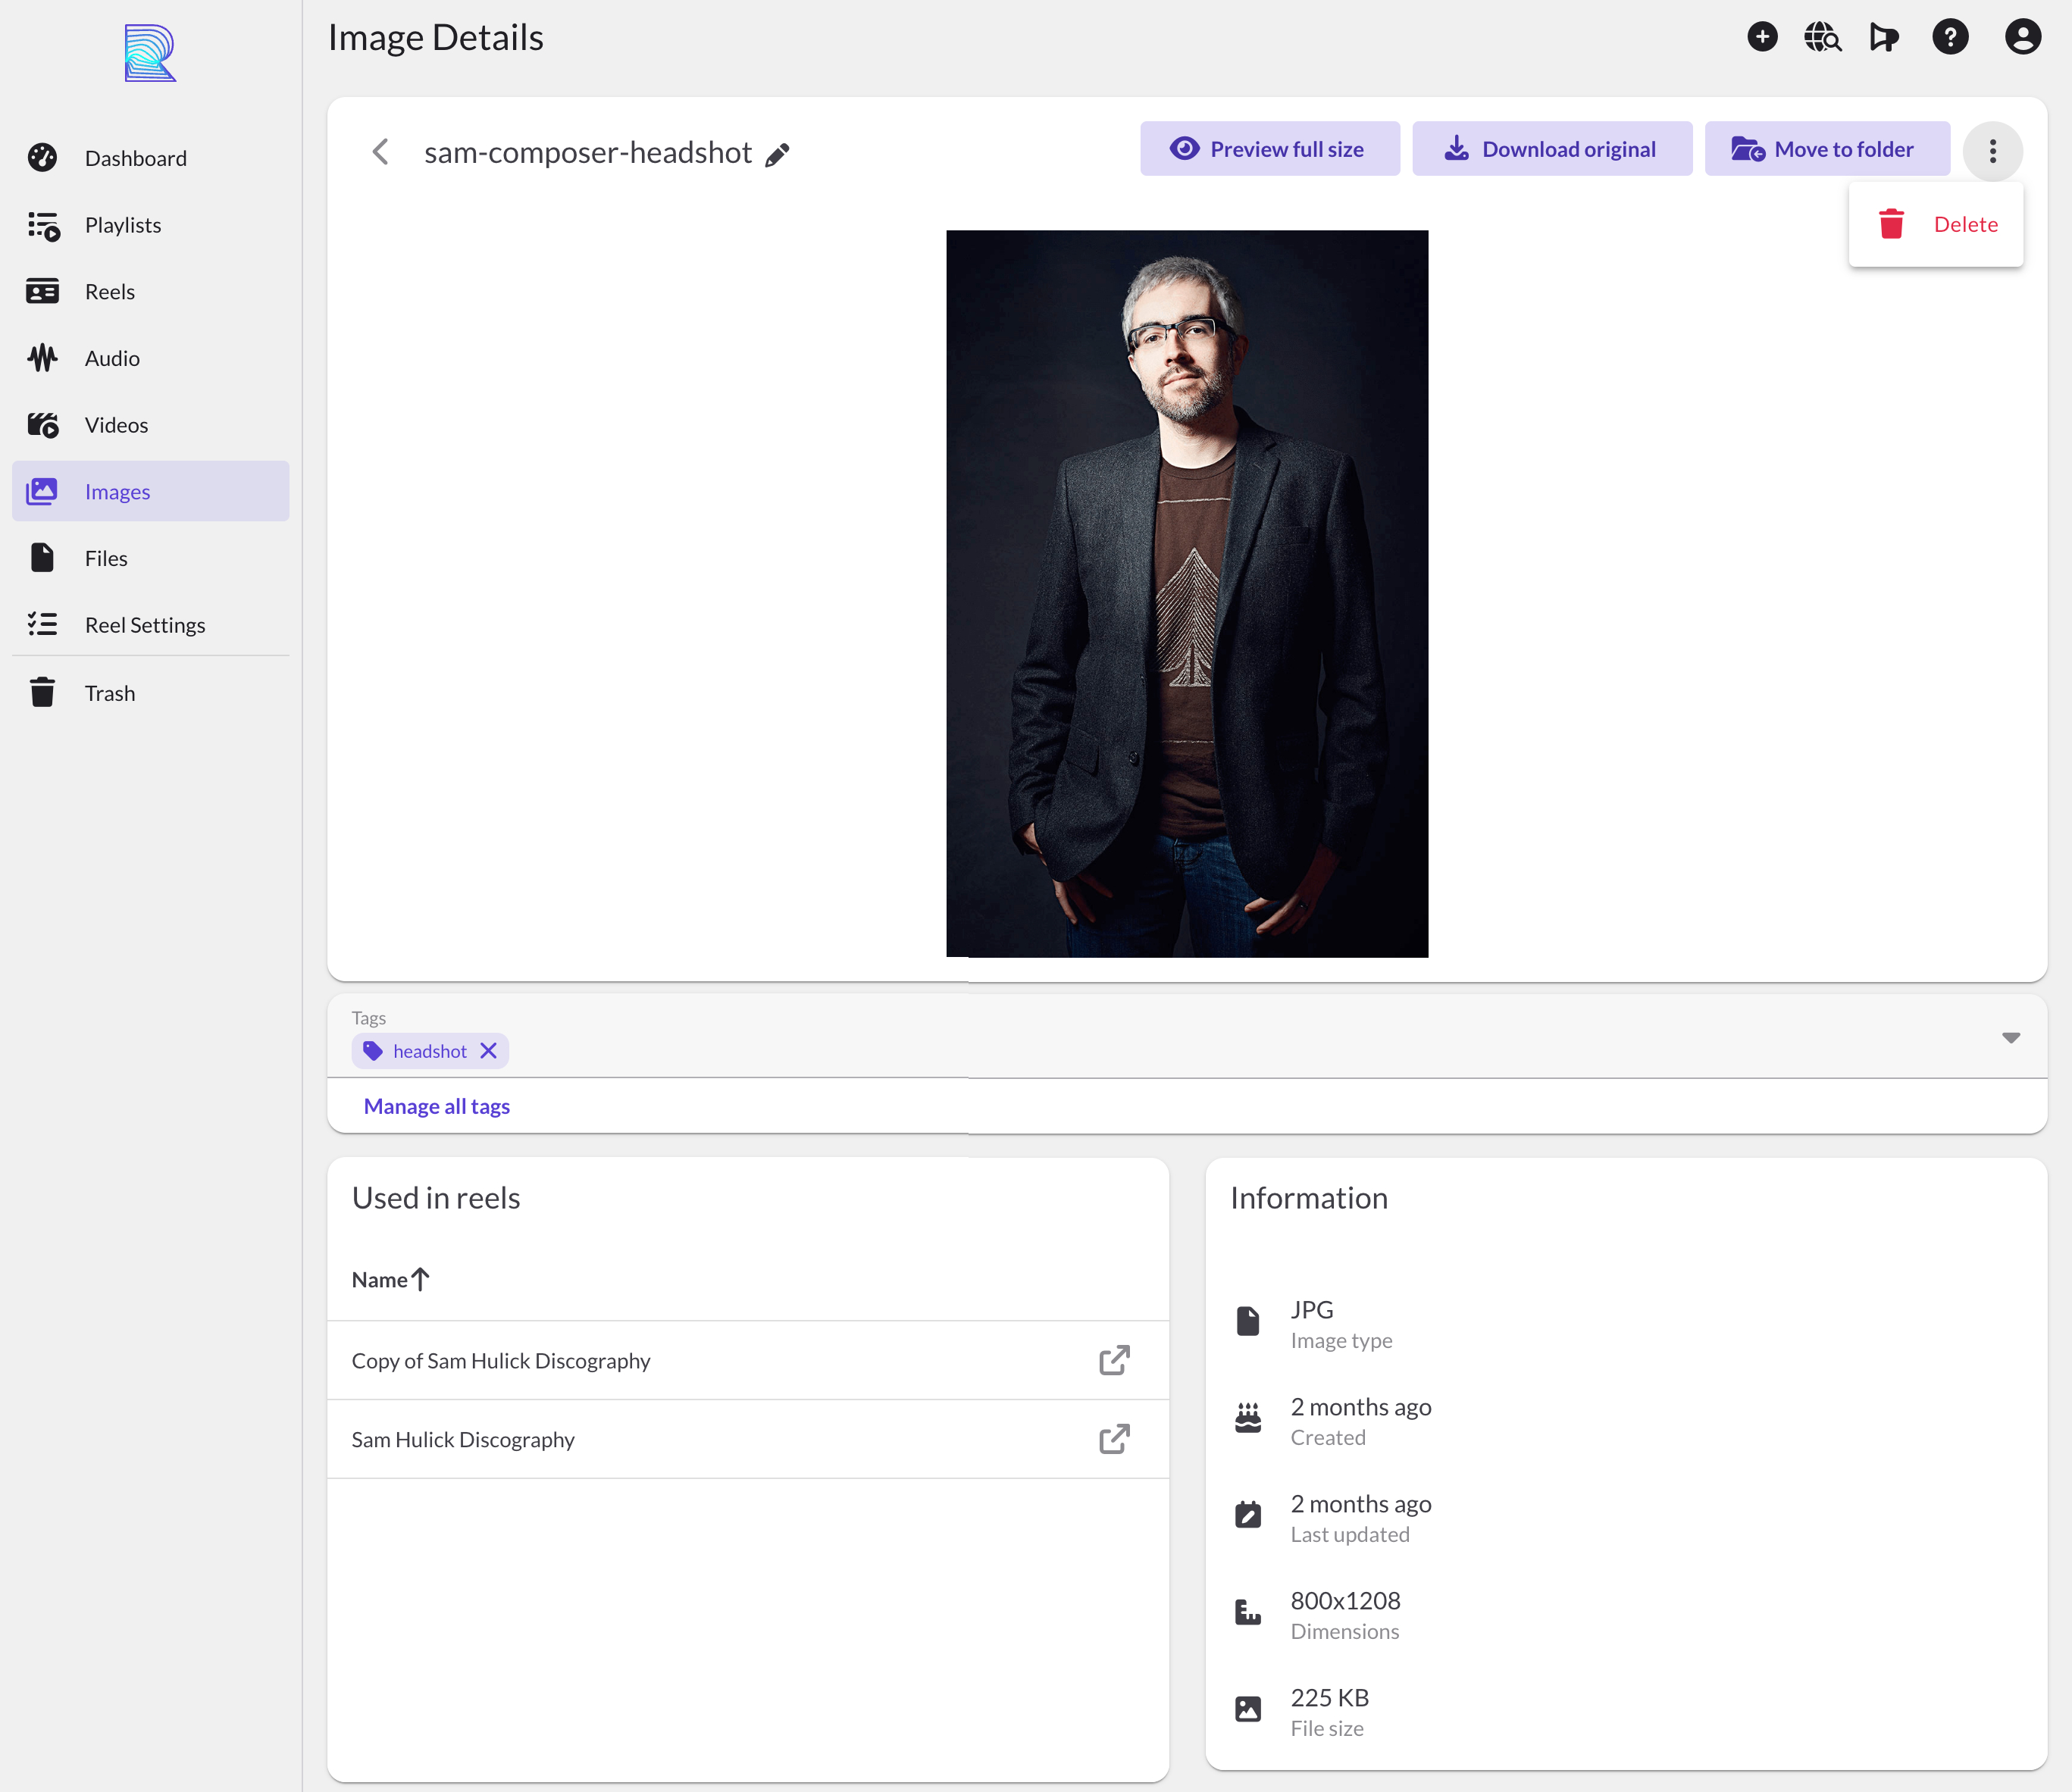Open the globe search icon in header
The image size is (2072, 1792).
[x=1822, y=38]
